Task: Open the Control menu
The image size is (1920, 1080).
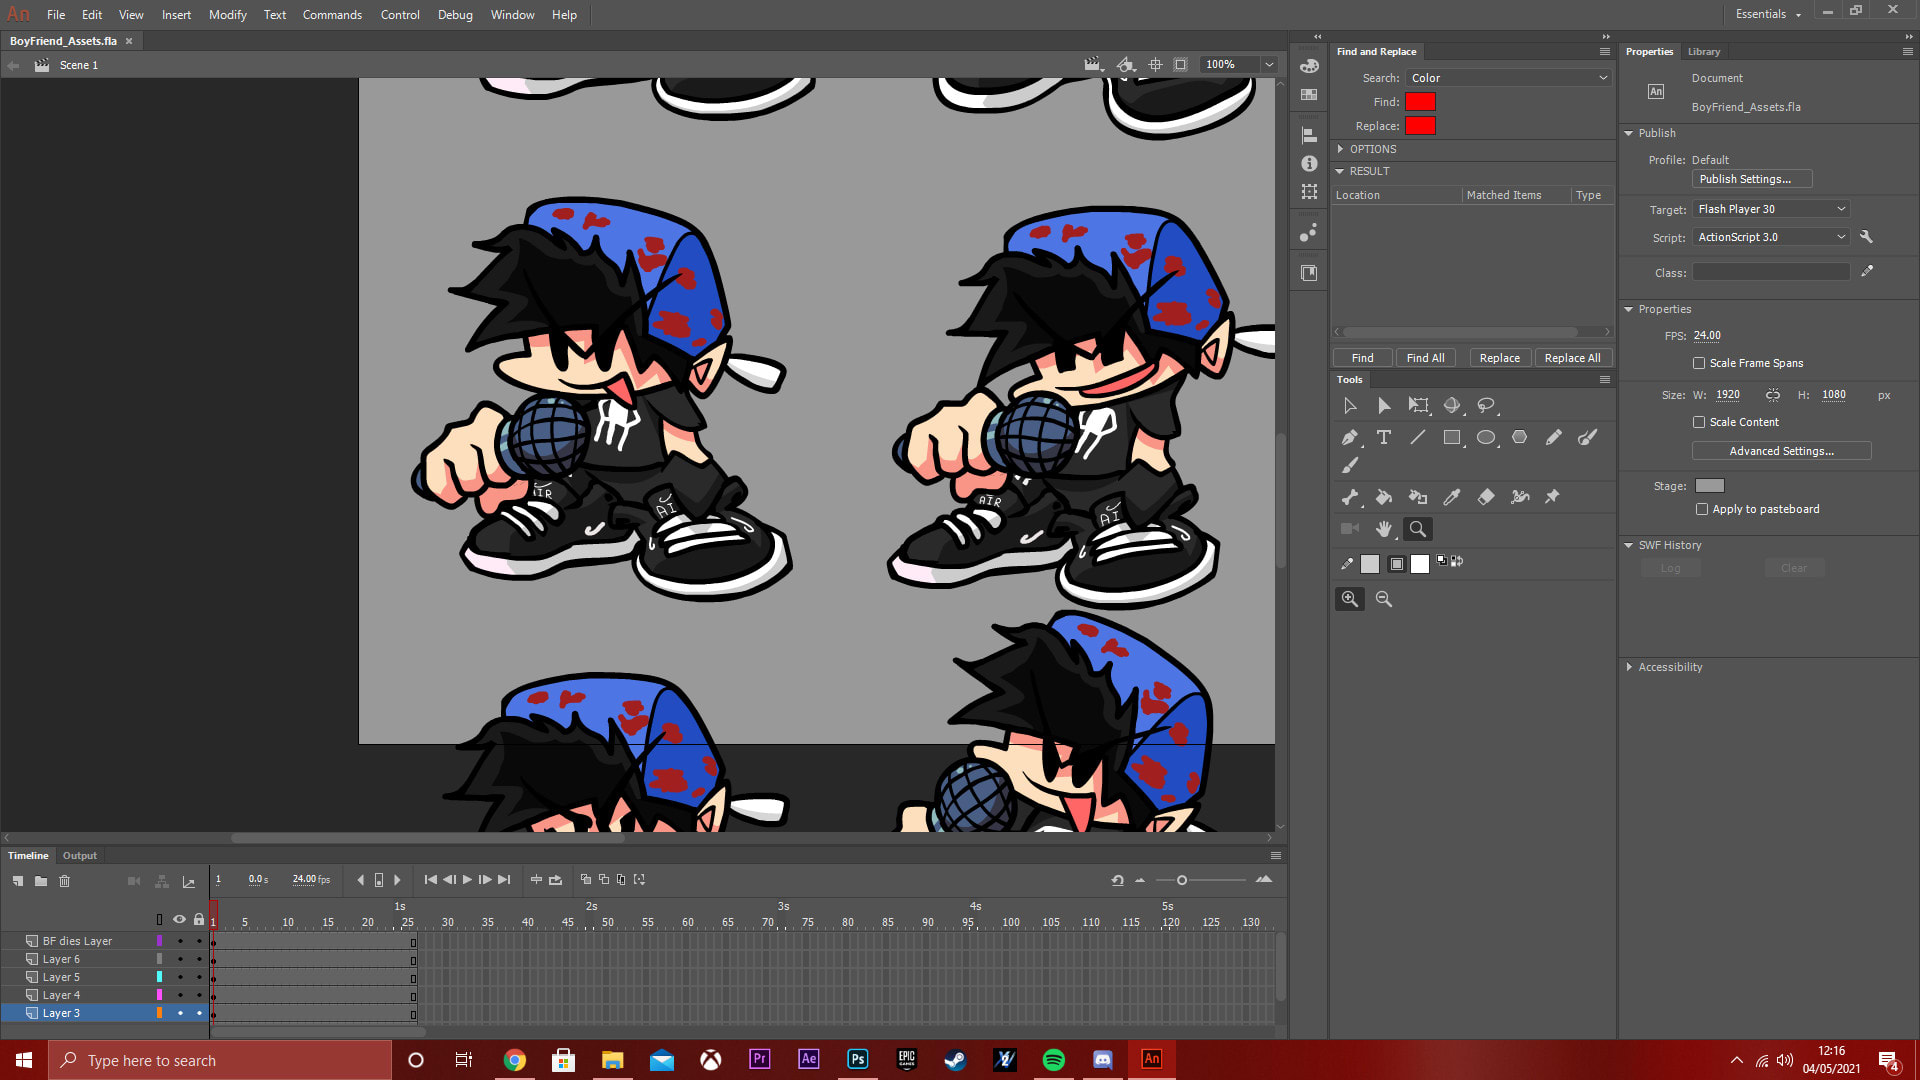Action: [x=400, y=14]
